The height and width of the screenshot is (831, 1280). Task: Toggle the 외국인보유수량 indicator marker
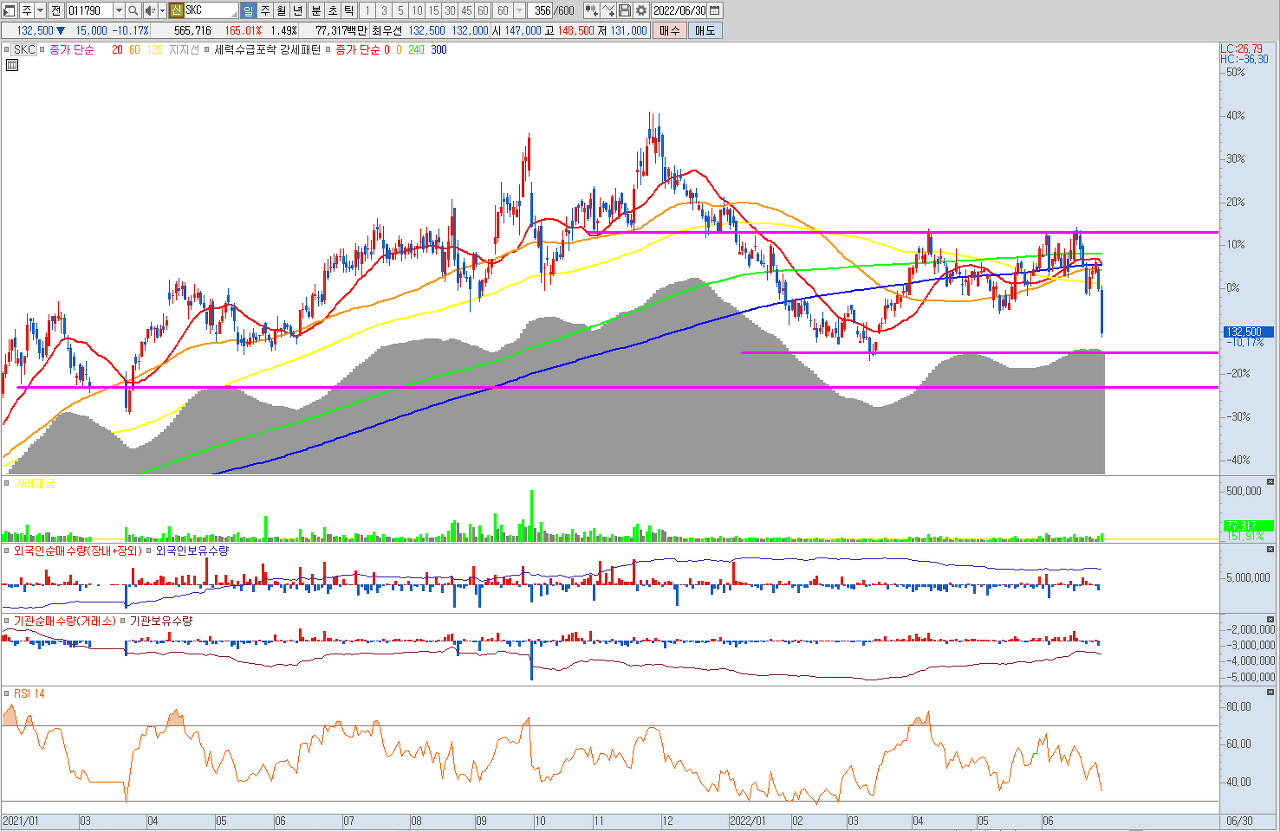pos(148,550)
